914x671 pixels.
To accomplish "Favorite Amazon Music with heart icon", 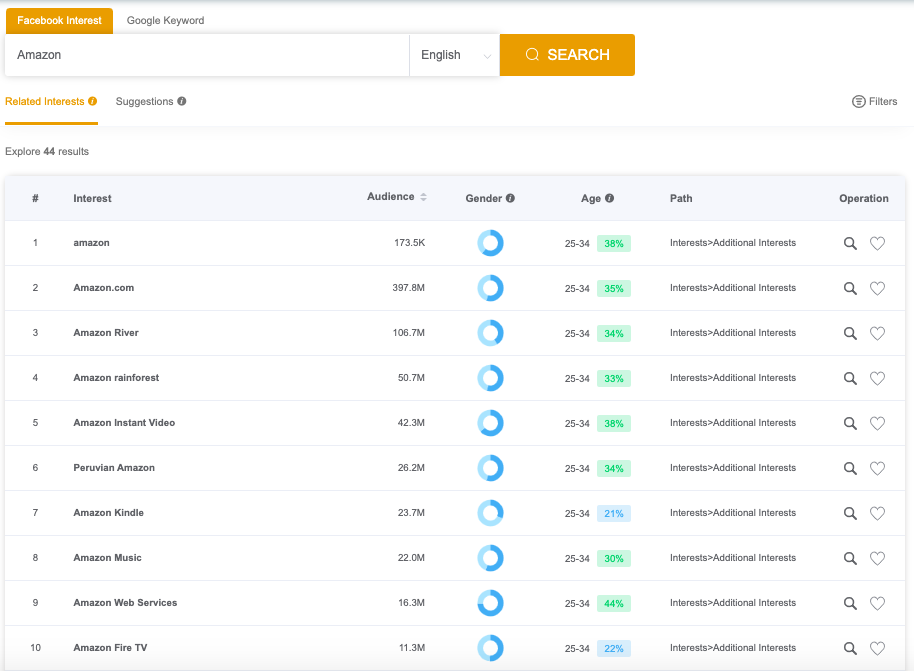I will 877,558.
